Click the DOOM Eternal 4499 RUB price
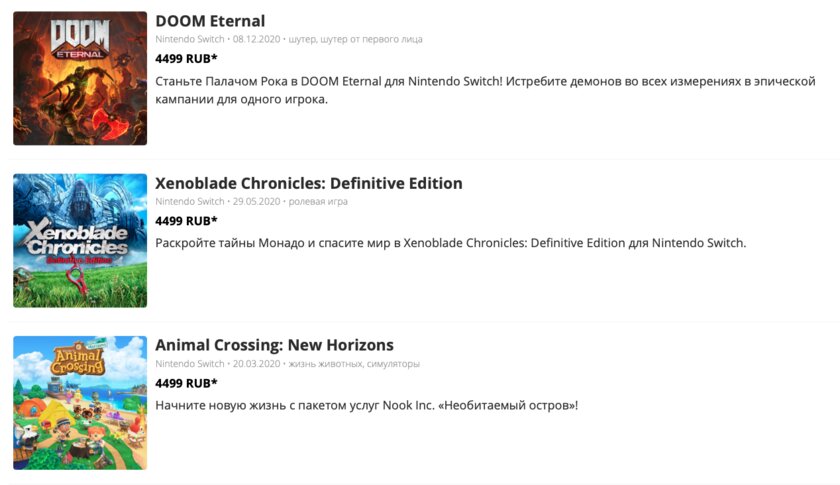 pyautogui.click(x=186, y=58)
